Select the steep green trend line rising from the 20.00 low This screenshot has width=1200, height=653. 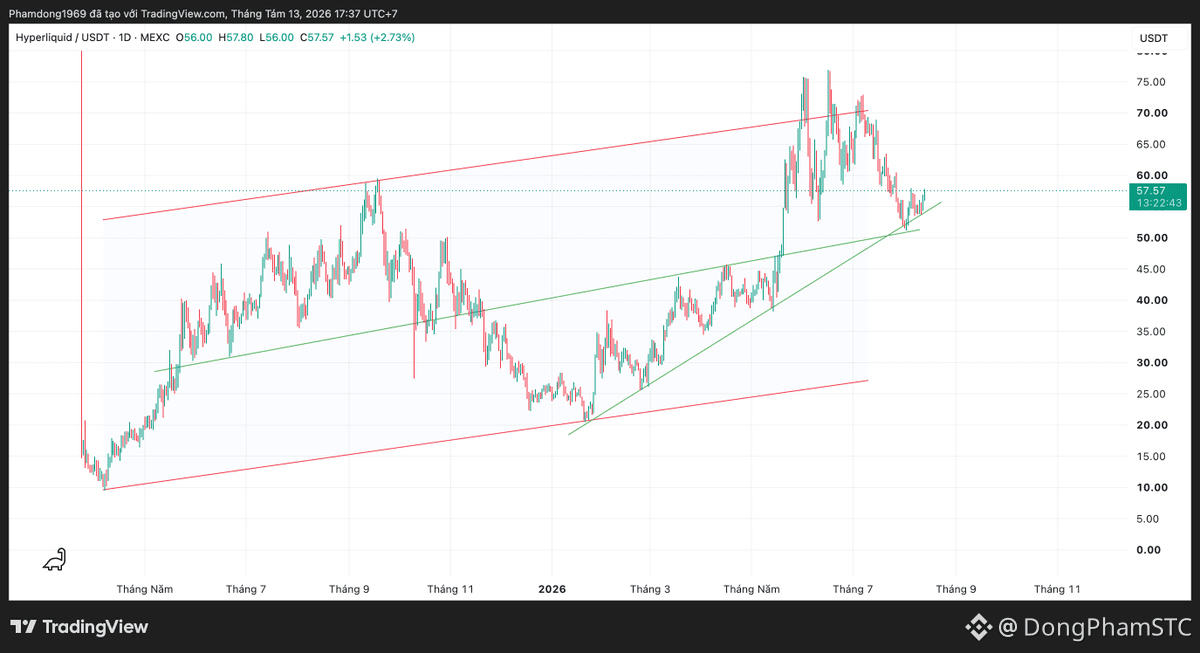(x=755, y=318)
